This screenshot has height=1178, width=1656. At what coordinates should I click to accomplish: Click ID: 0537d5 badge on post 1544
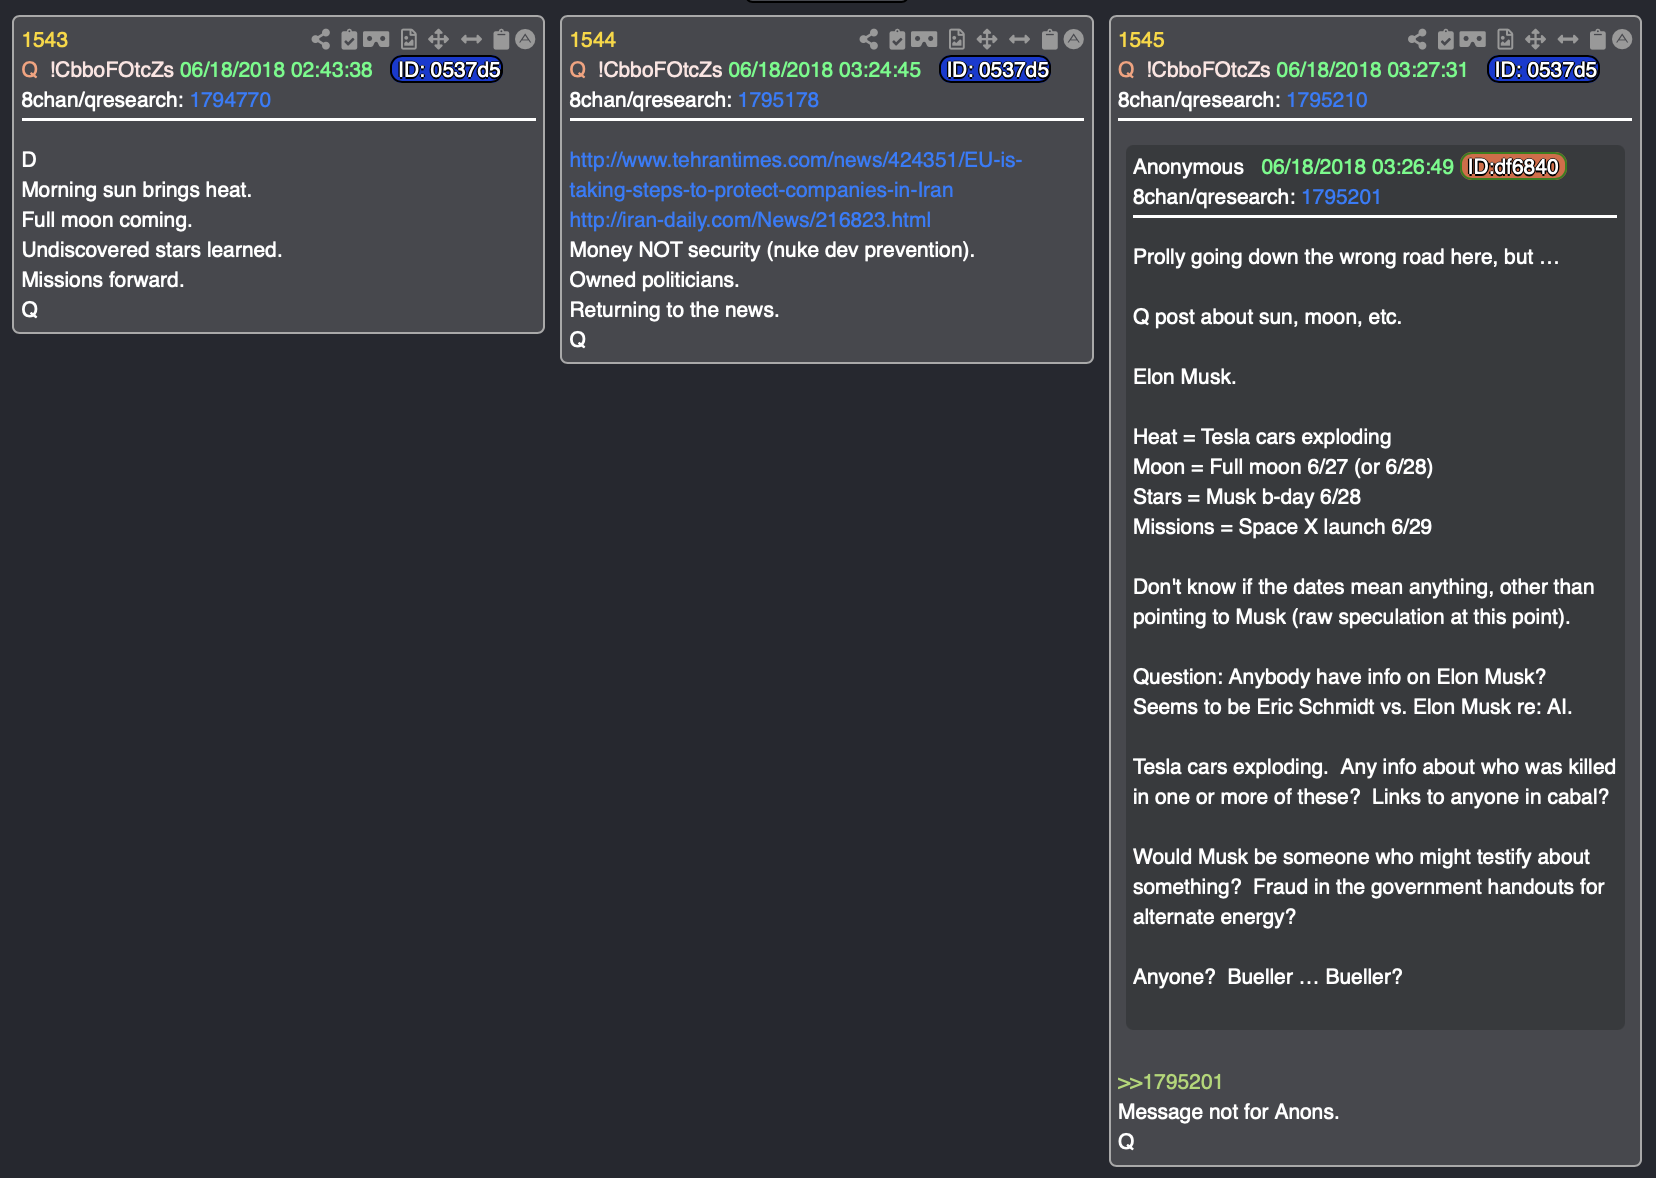[x=995, y=70]
